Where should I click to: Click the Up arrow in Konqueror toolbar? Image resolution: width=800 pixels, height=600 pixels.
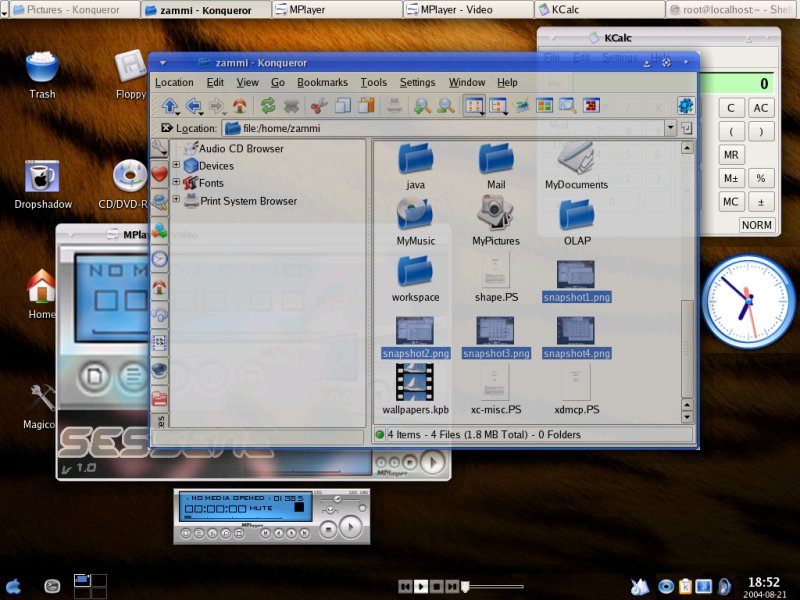(169, 105)
